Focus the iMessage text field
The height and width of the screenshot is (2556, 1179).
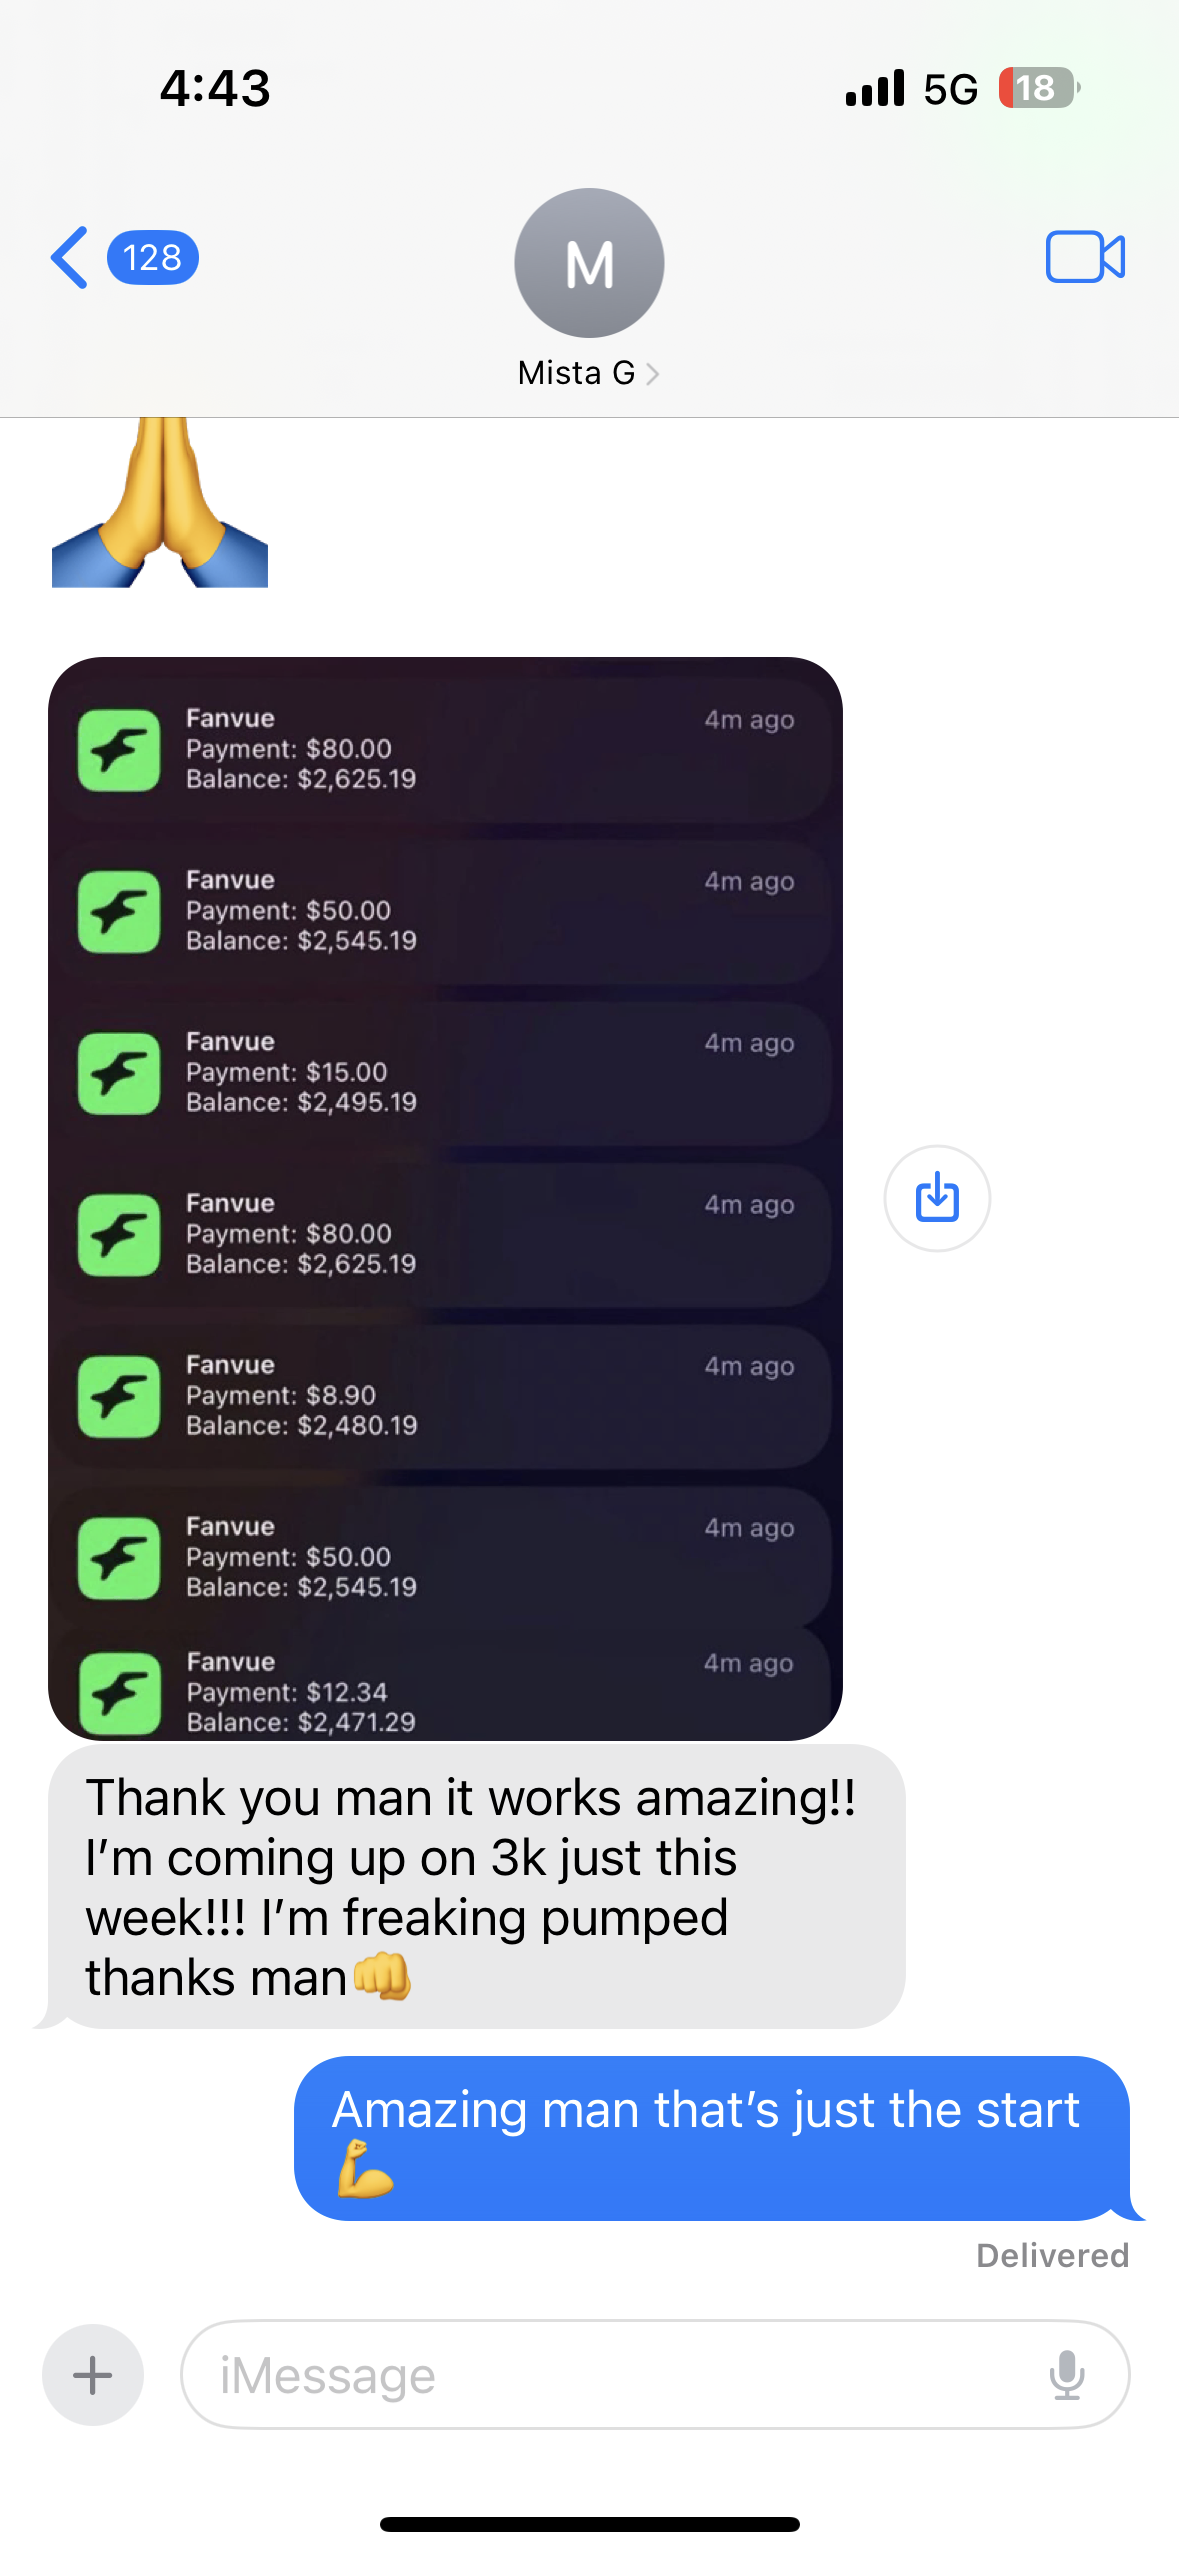(x=655, y=2375)
